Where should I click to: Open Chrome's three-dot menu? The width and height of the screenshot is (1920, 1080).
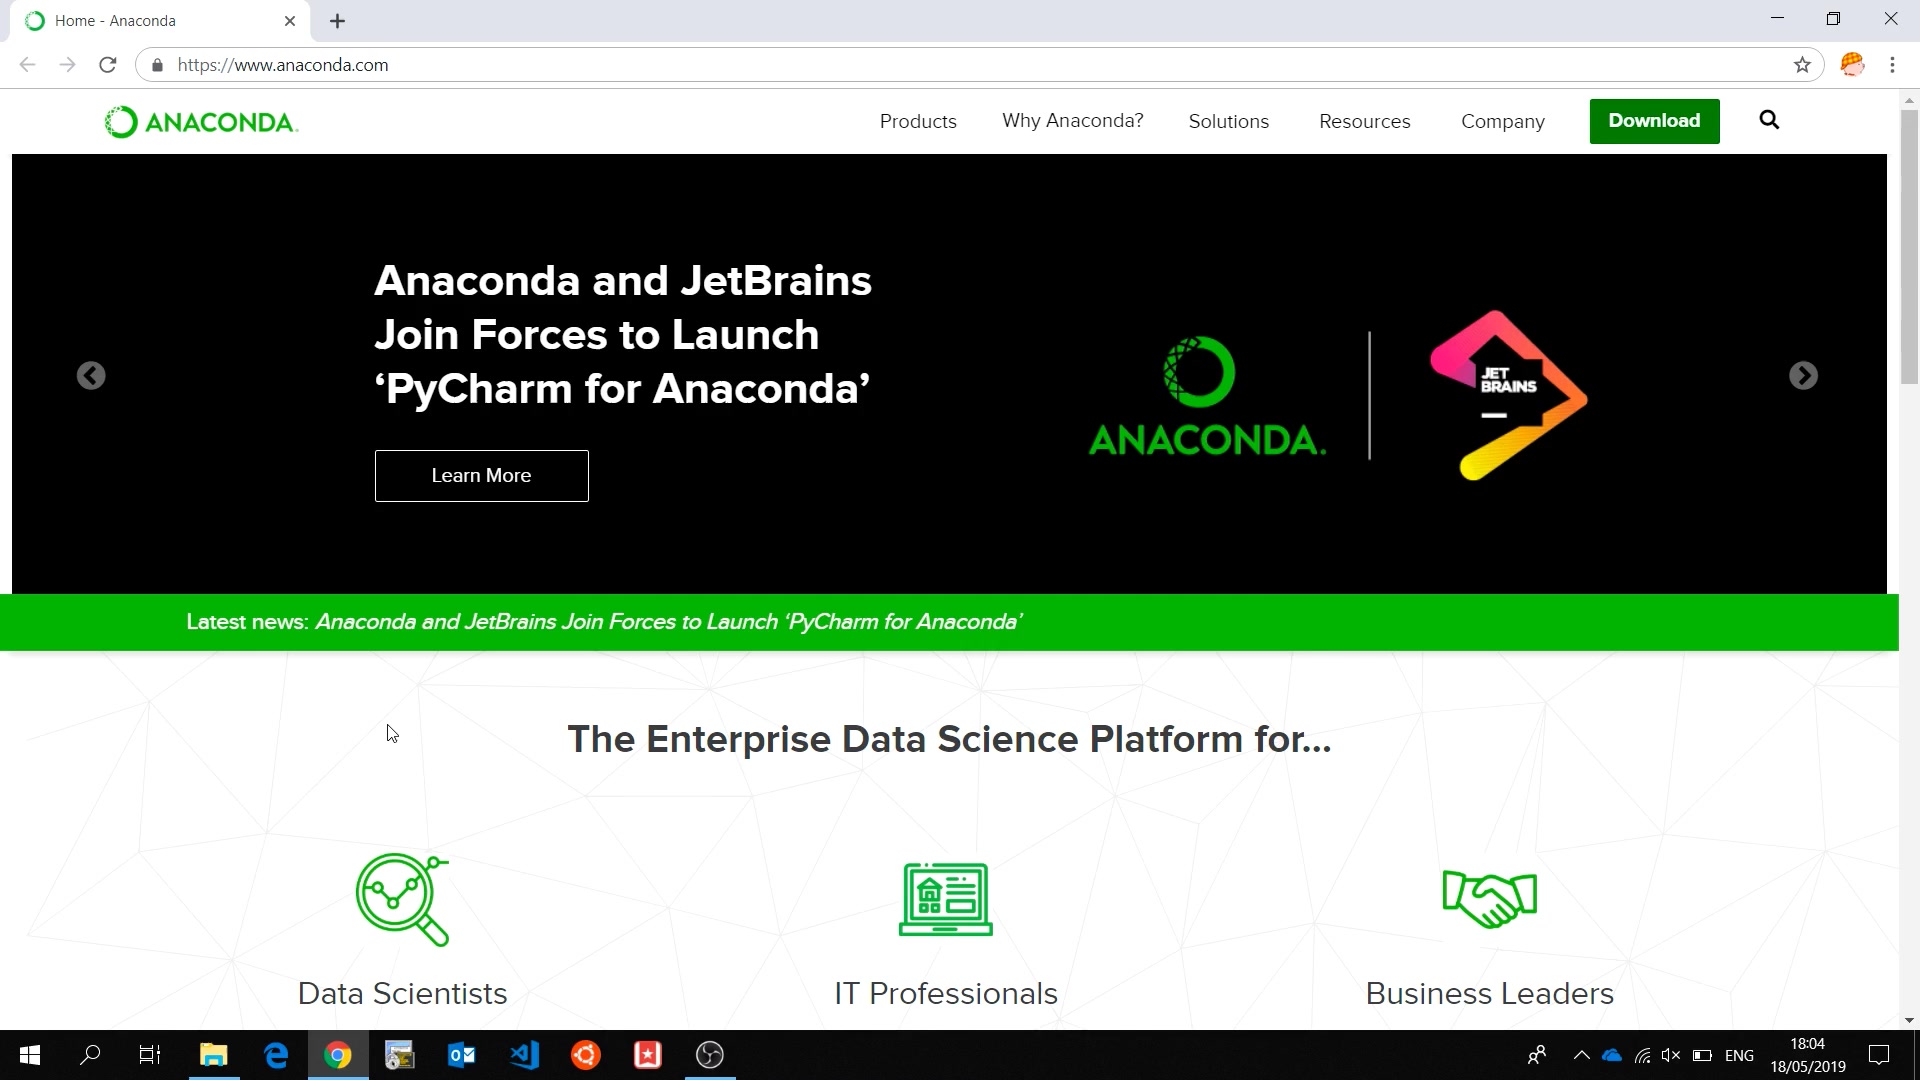[x=1892, y=65]
